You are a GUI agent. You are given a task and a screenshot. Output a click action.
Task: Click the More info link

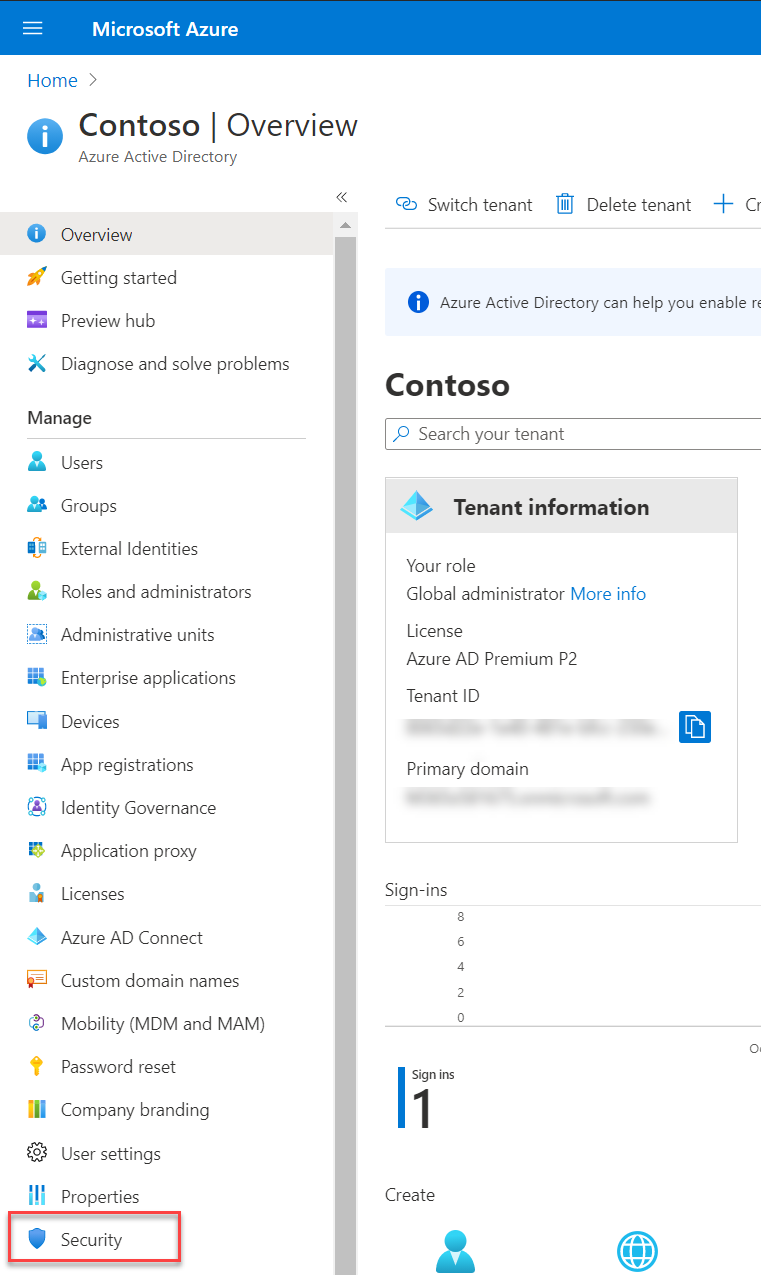pyautogui.click(x=608, y=593)
